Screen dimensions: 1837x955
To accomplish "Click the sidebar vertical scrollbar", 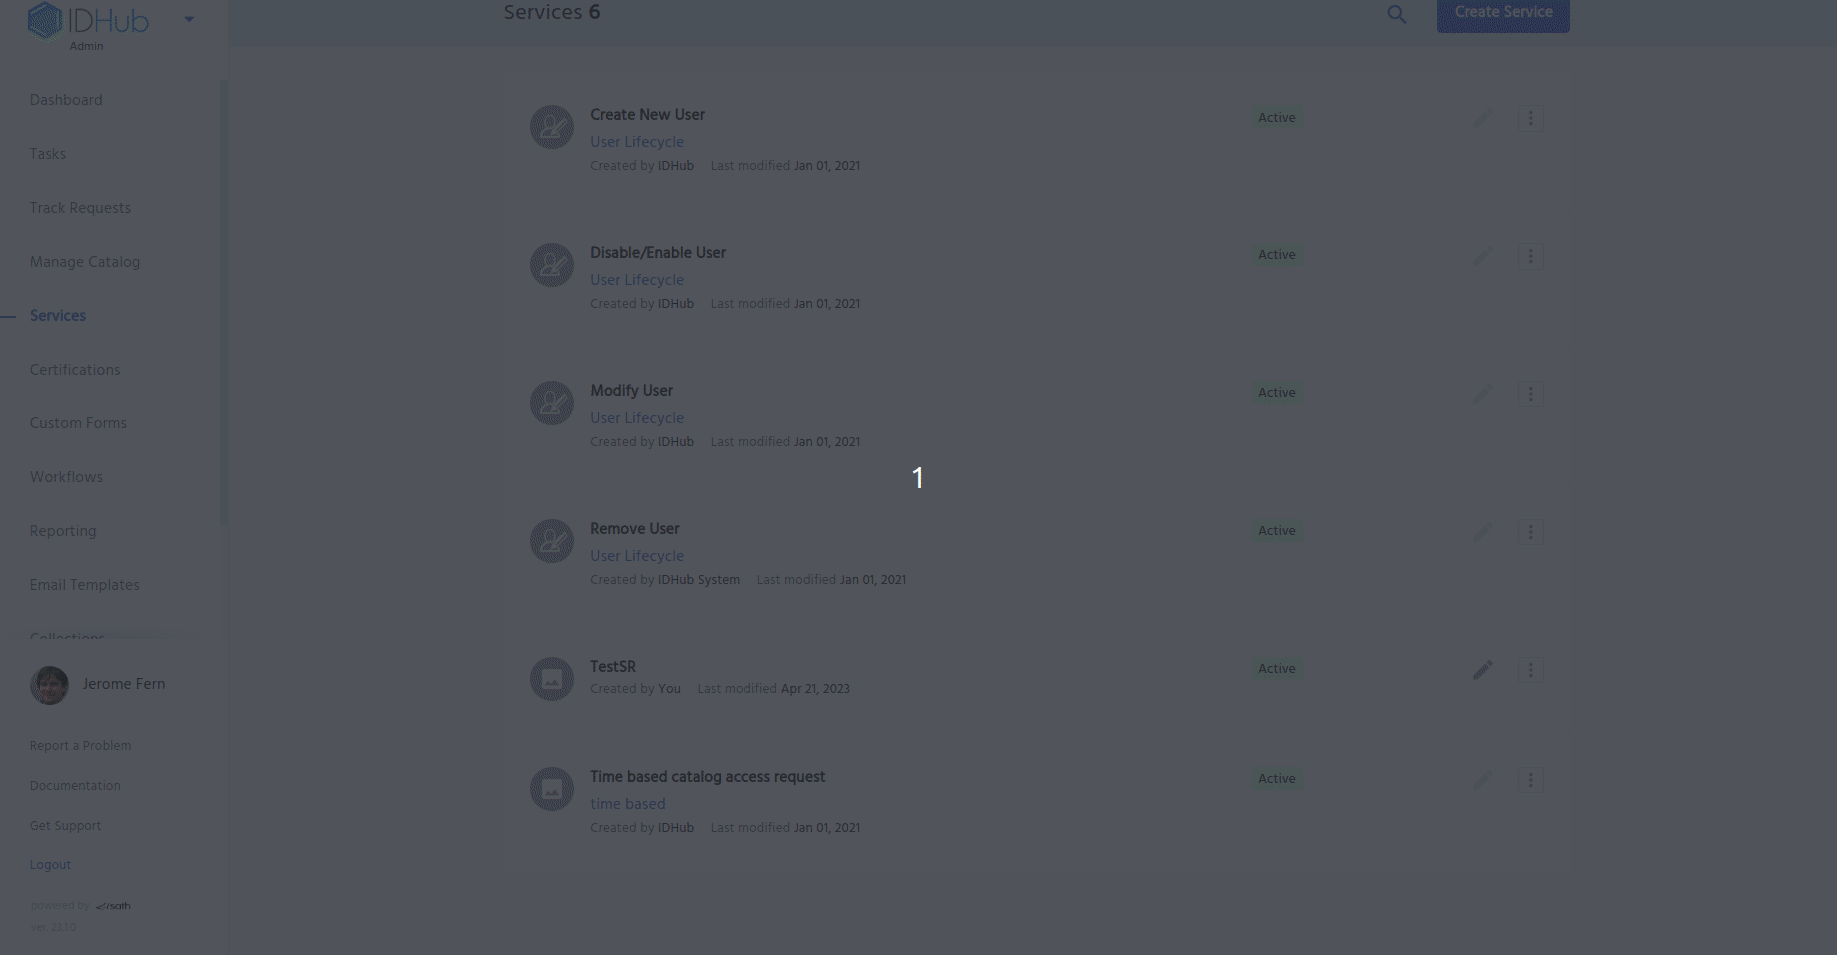I will (223, 300).
